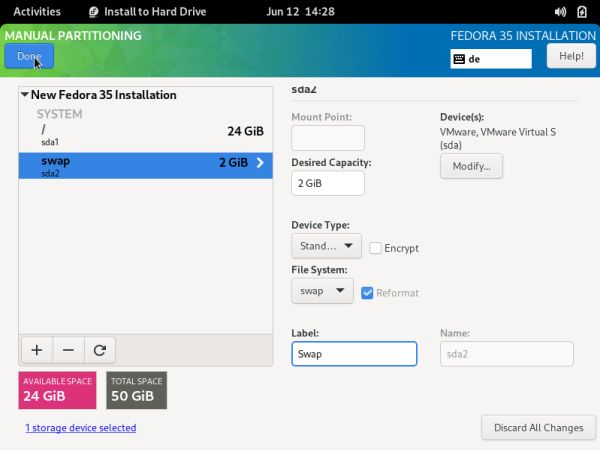This screenshot has height=450, width=600.
Task: Click the VMware Virtual S (sda) device text
Action: point(497,139)
